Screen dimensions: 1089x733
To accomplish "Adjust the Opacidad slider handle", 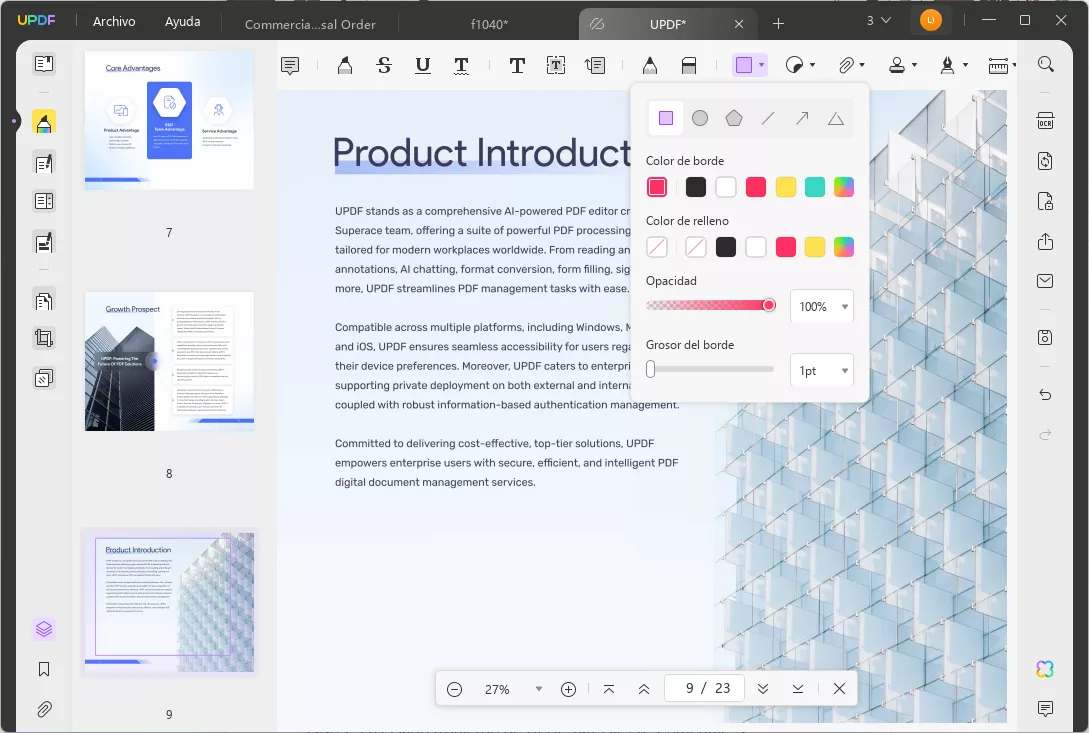I will click(x=769, y=305).
